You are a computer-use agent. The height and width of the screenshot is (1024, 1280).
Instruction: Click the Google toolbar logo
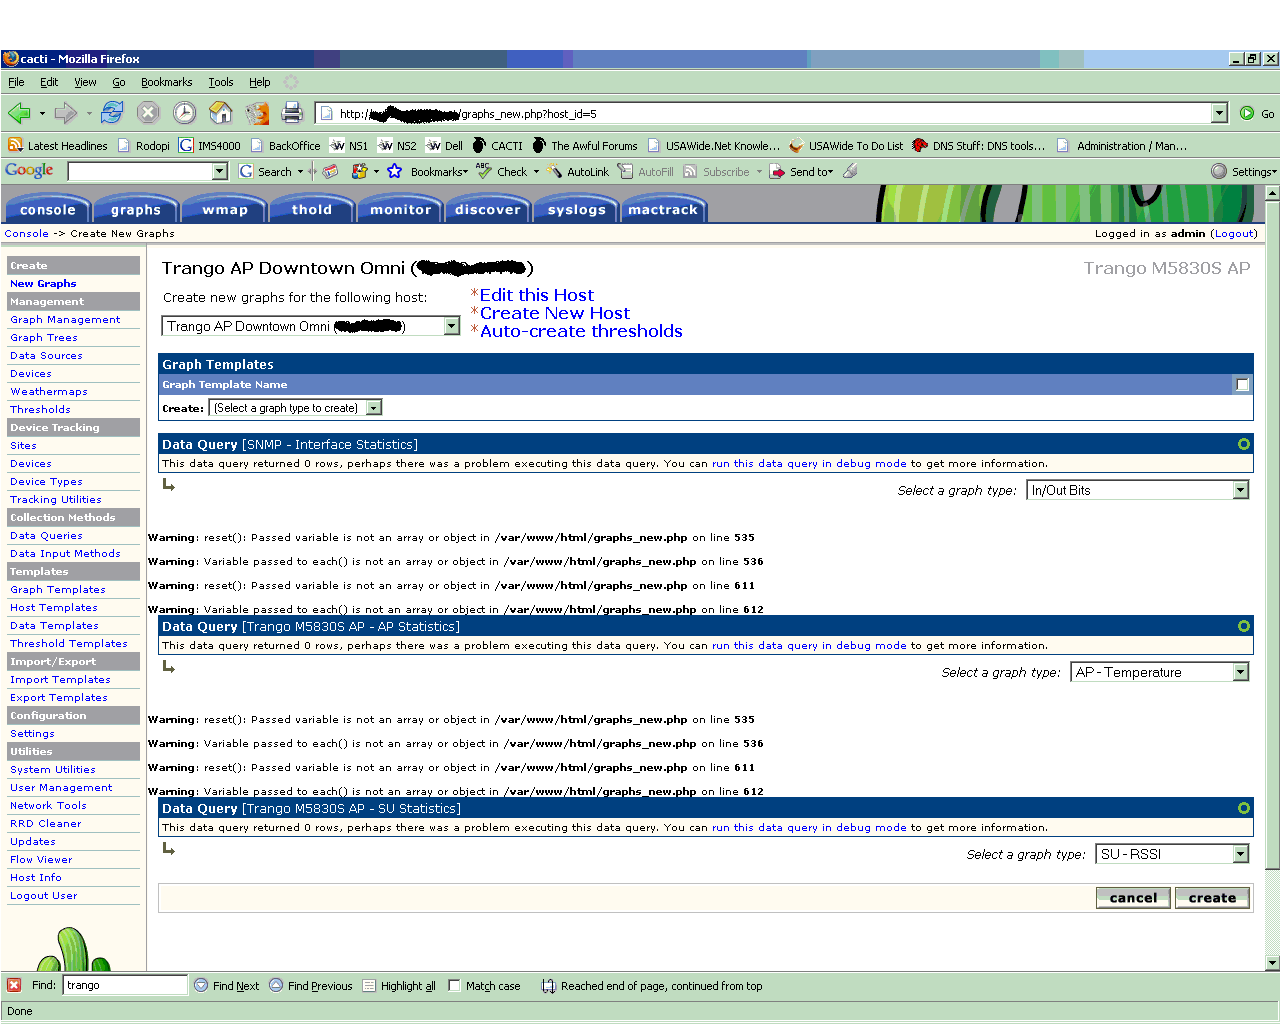tap(29, 171)
